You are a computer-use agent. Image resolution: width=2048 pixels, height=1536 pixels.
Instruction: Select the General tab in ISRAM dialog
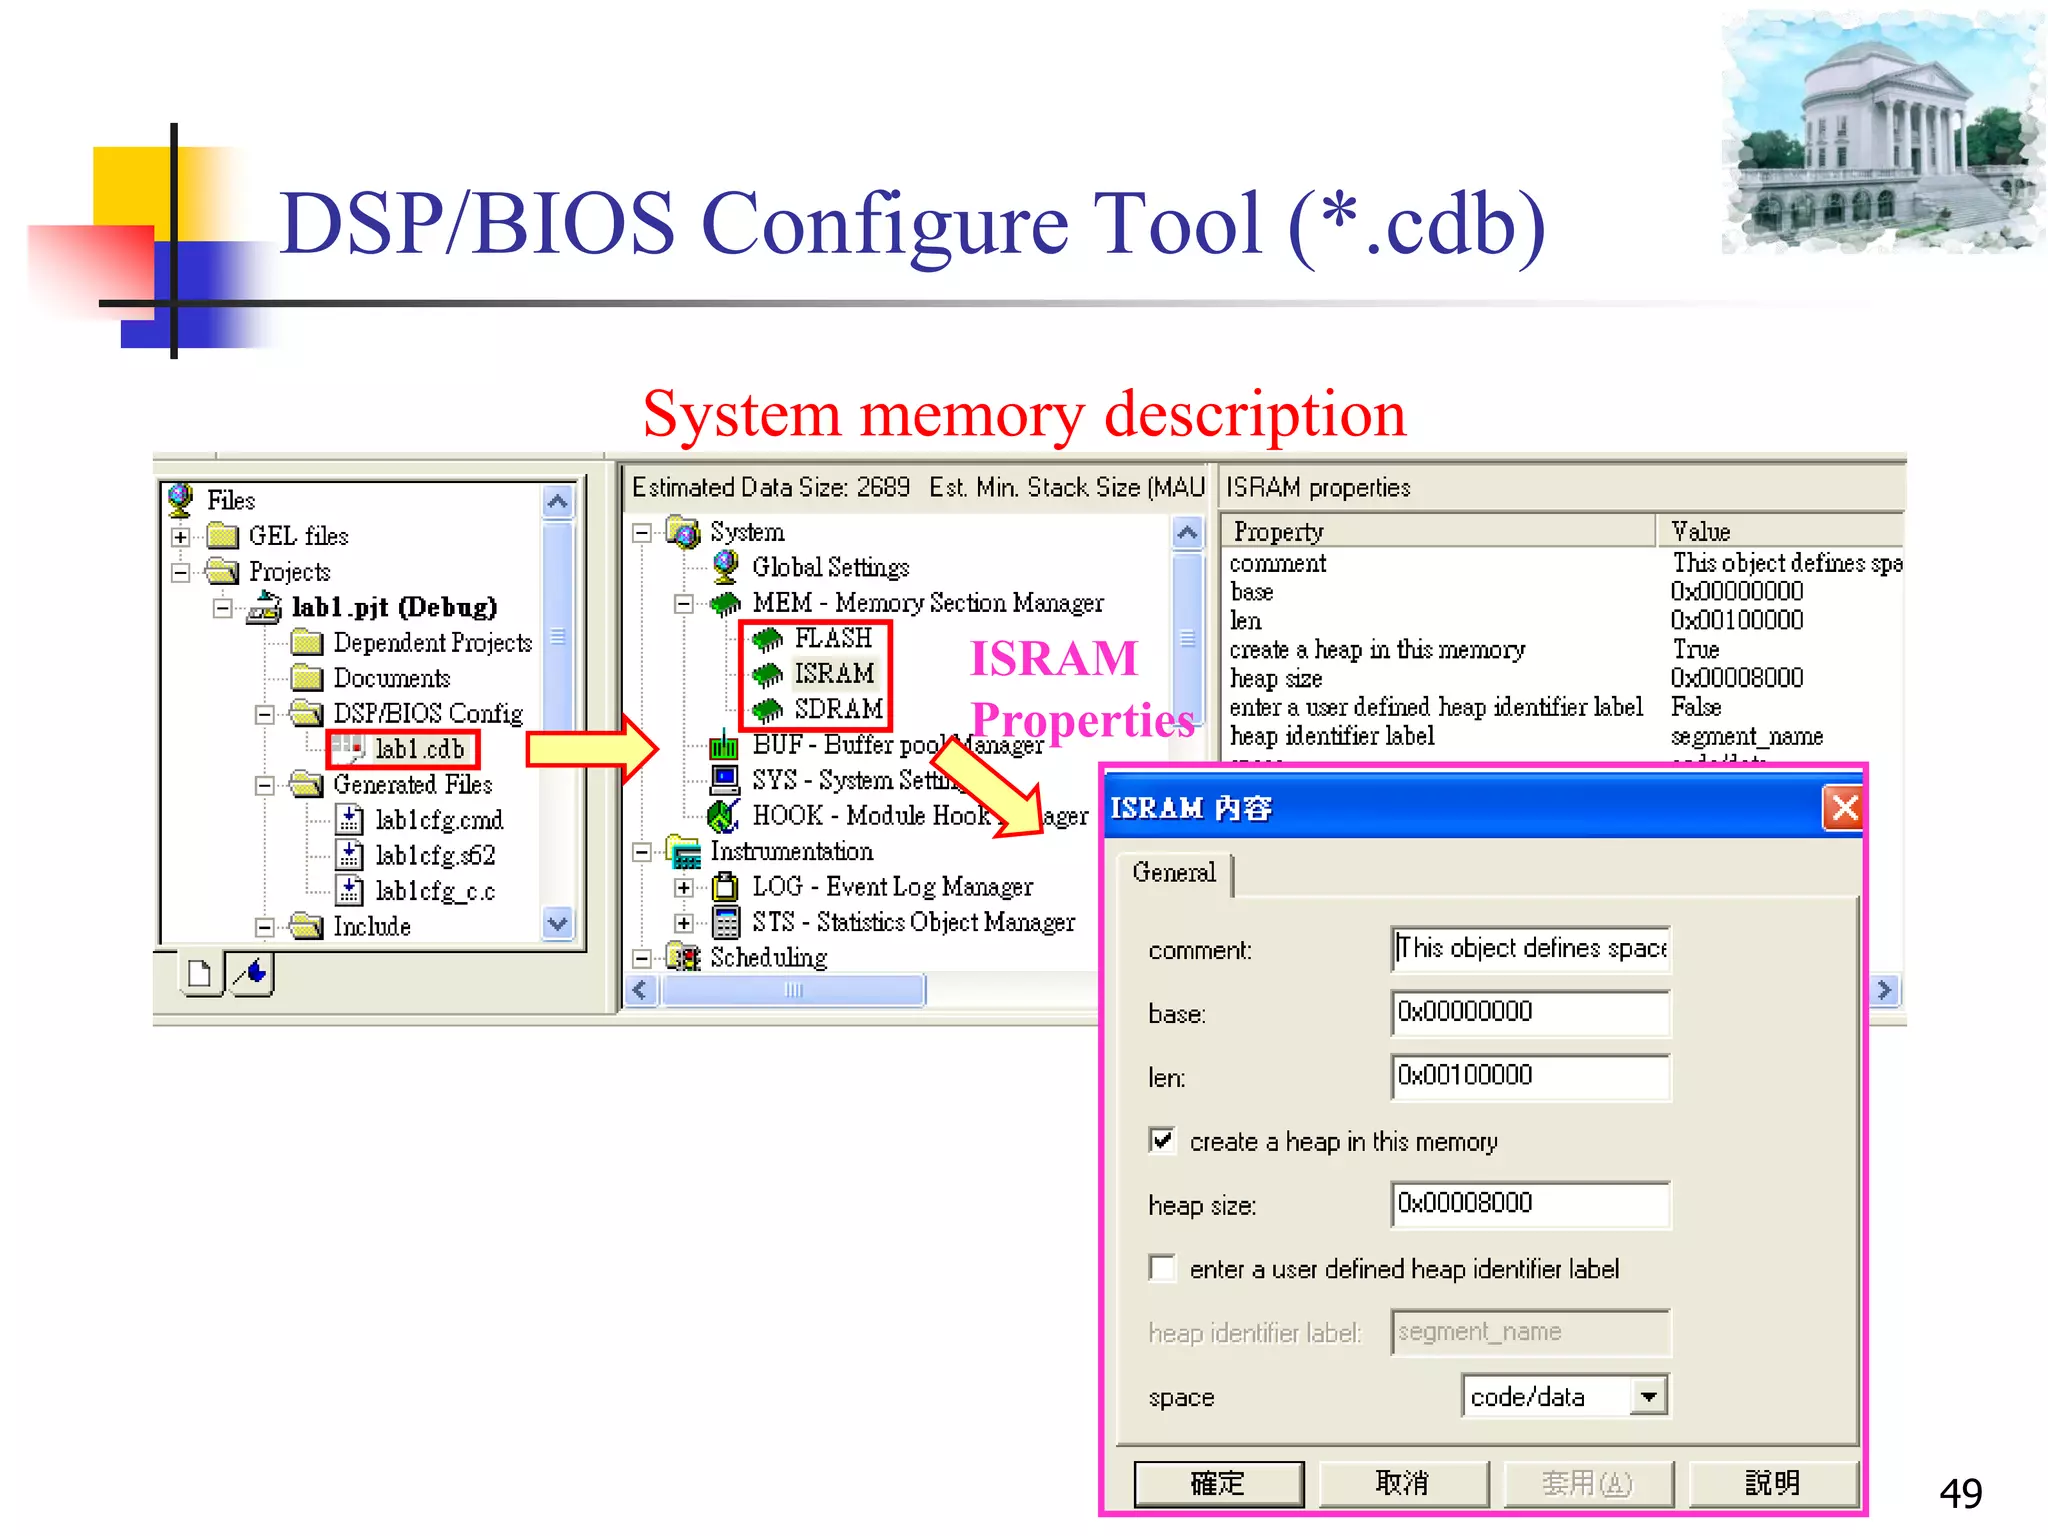click(x=1174, y=872)
